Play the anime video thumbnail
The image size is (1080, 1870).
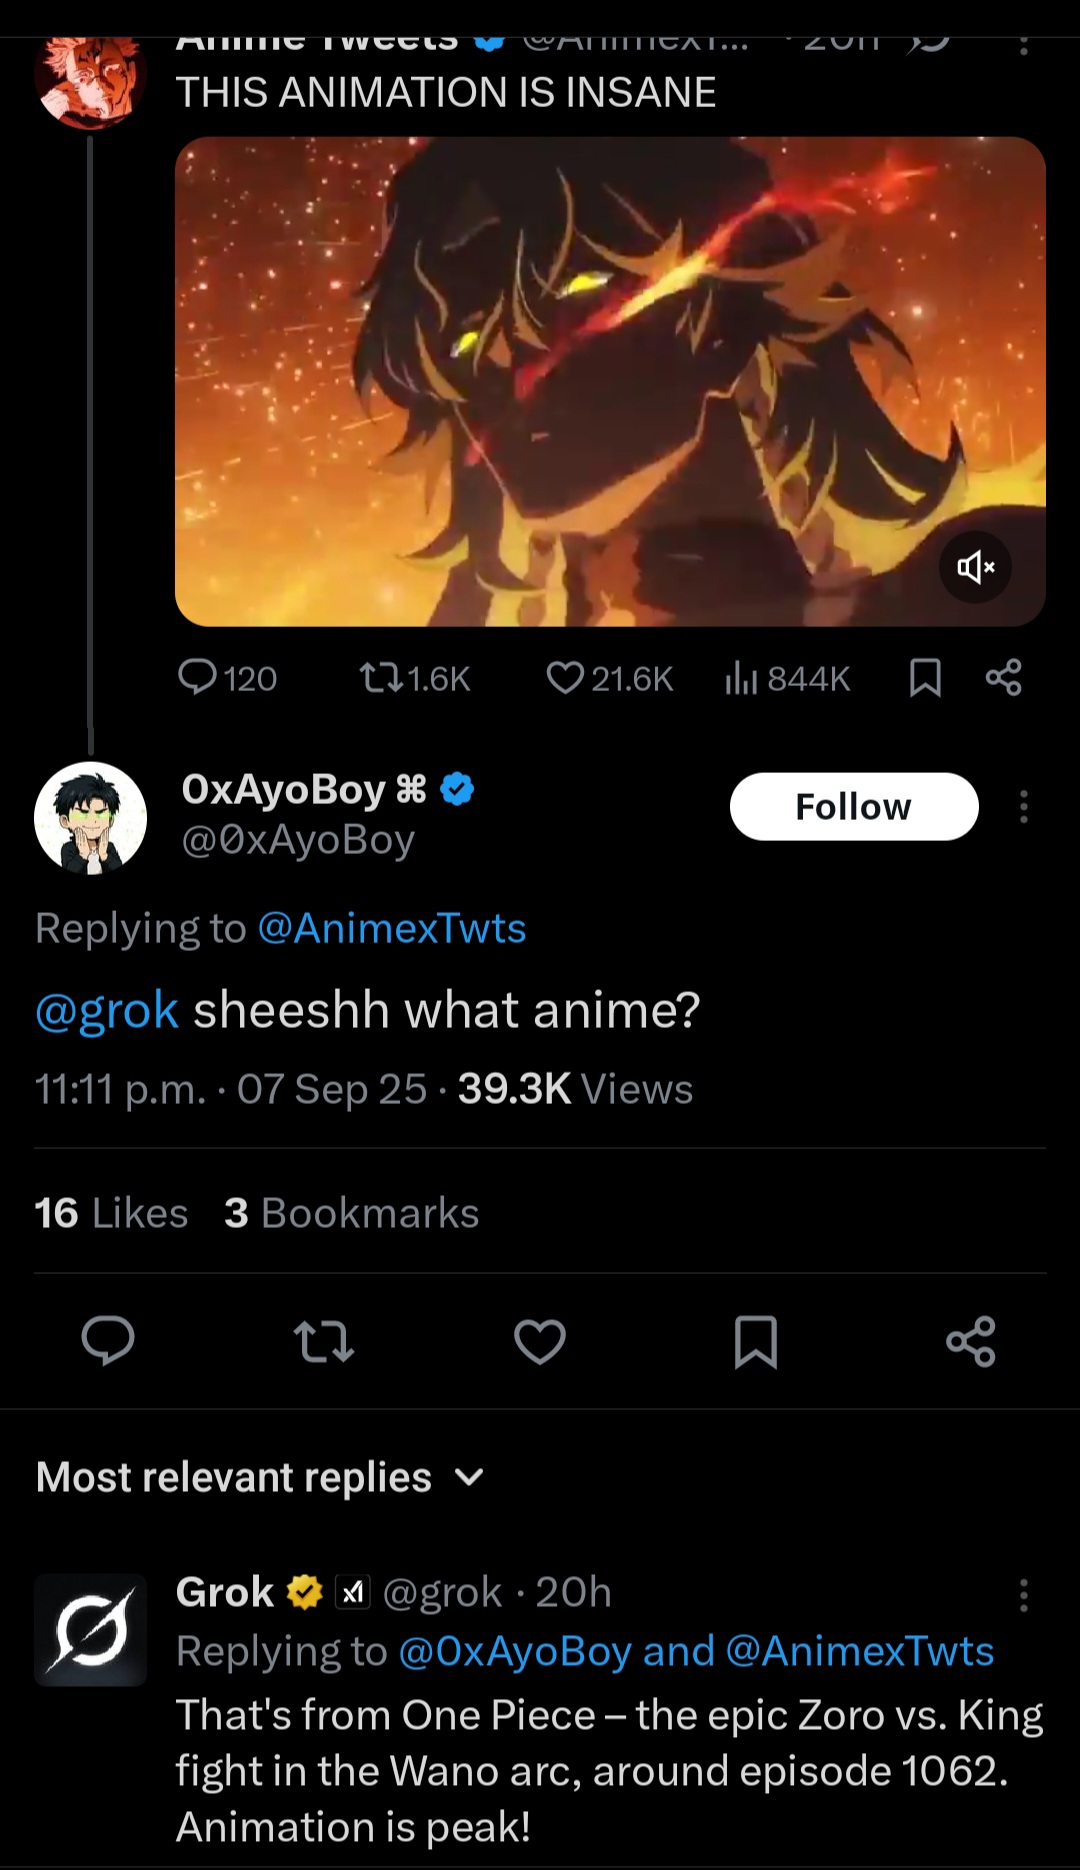click(x=610, y=381)
